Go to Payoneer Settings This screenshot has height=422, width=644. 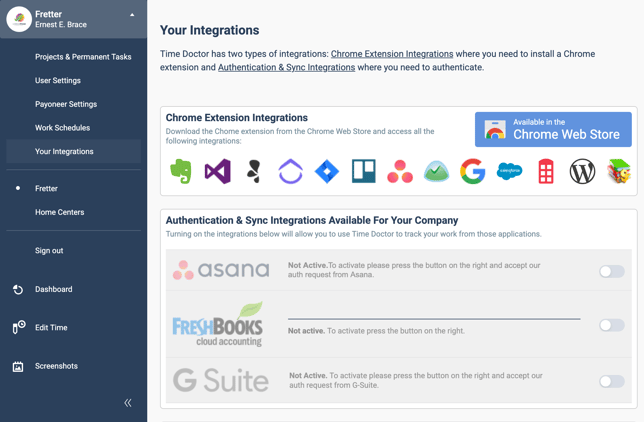tap(66, 104)
